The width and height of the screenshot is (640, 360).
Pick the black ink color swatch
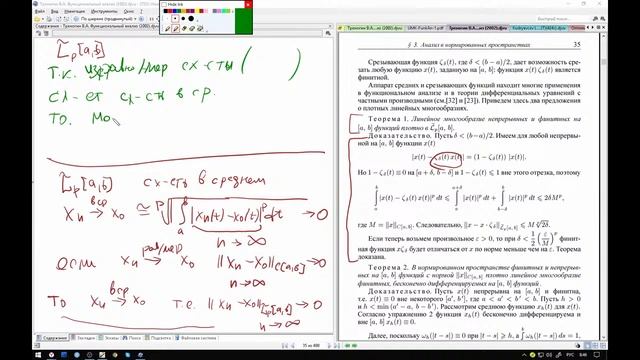click(x=166, y=11)
